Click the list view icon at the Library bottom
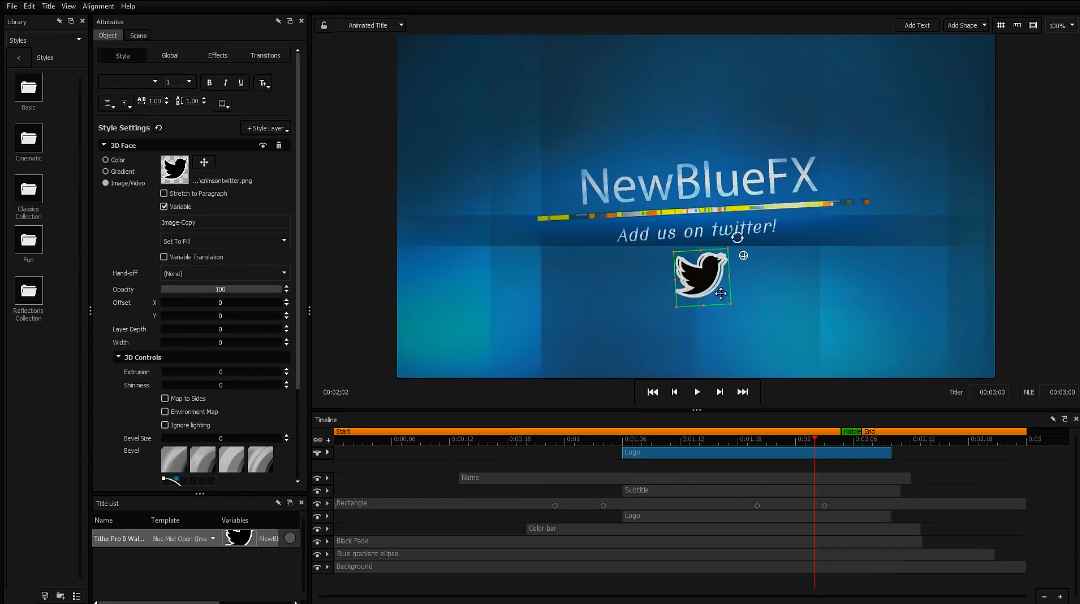1080x604 pixels. [76, 596]
